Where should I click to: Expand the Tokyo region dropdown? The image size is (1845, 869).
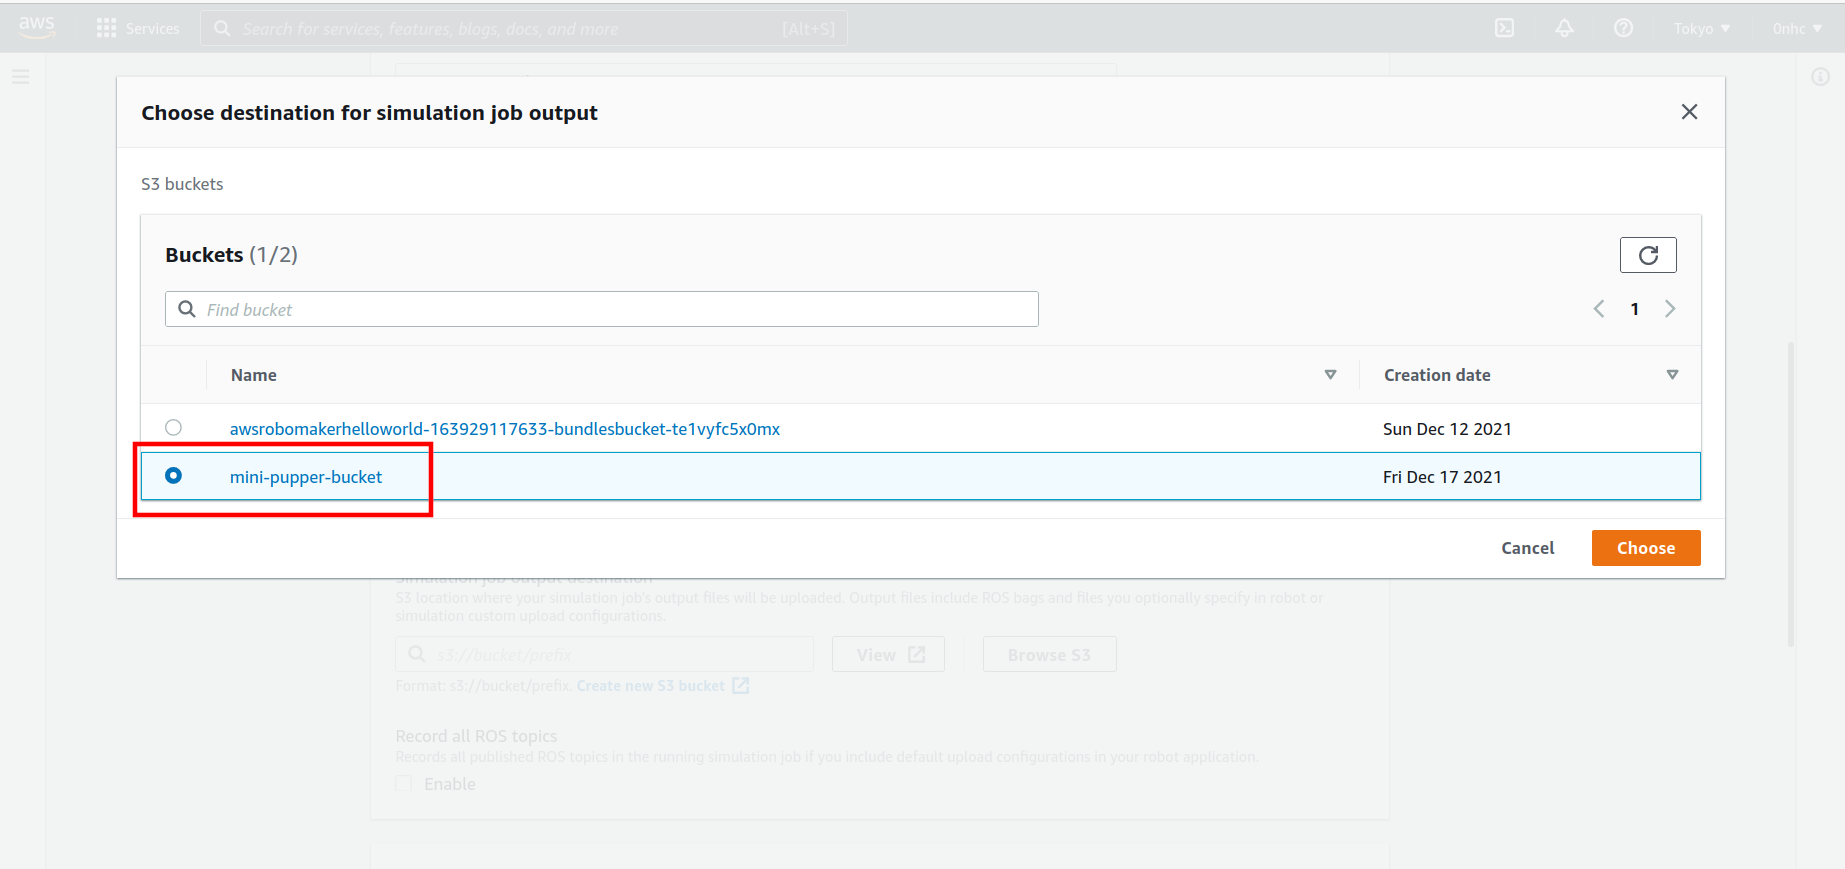click(x=1701, y=28)
